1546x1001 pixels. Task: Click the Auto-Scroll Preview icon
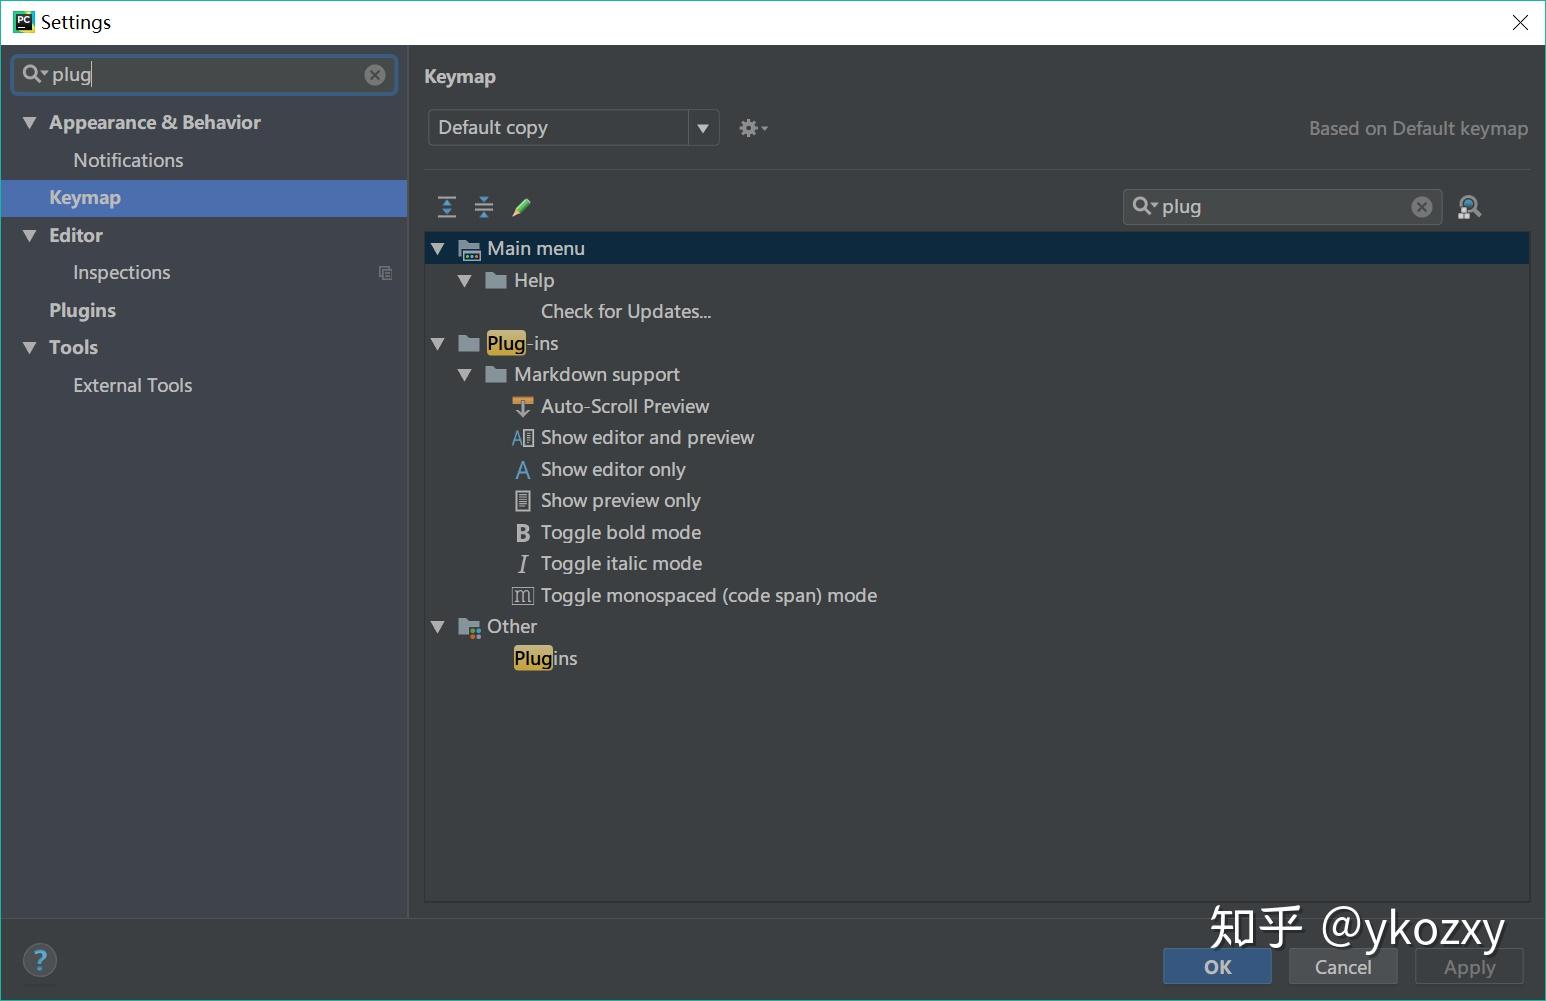(x=522, y=406)
